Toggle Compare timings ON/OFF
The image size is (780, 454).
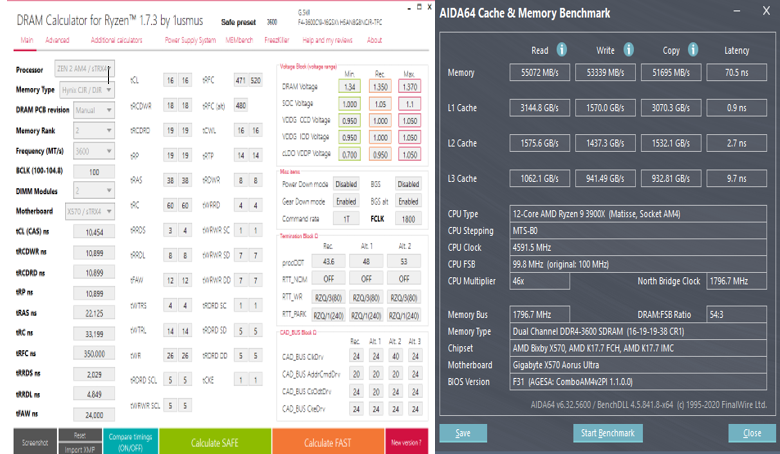pos(131,442)
